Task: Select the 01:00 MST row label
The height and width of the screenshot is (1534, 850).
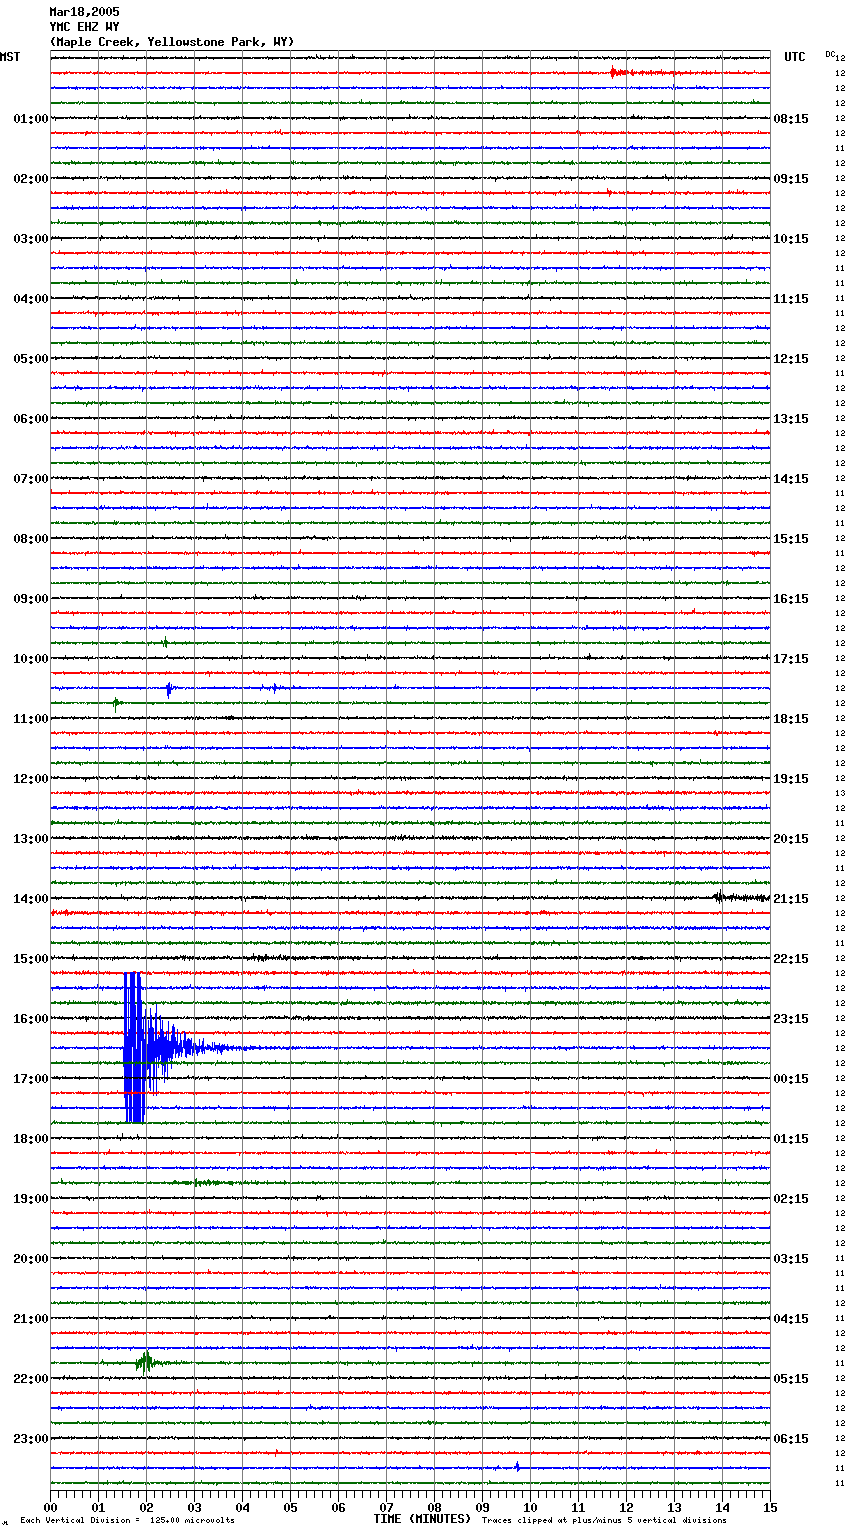Action: coord(31,119)
